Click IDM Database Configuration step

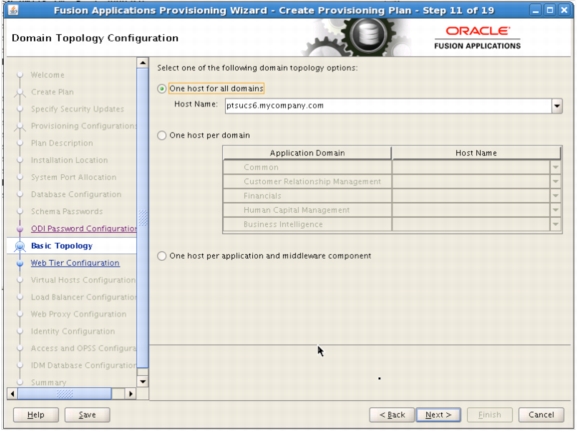pos(84,366)
